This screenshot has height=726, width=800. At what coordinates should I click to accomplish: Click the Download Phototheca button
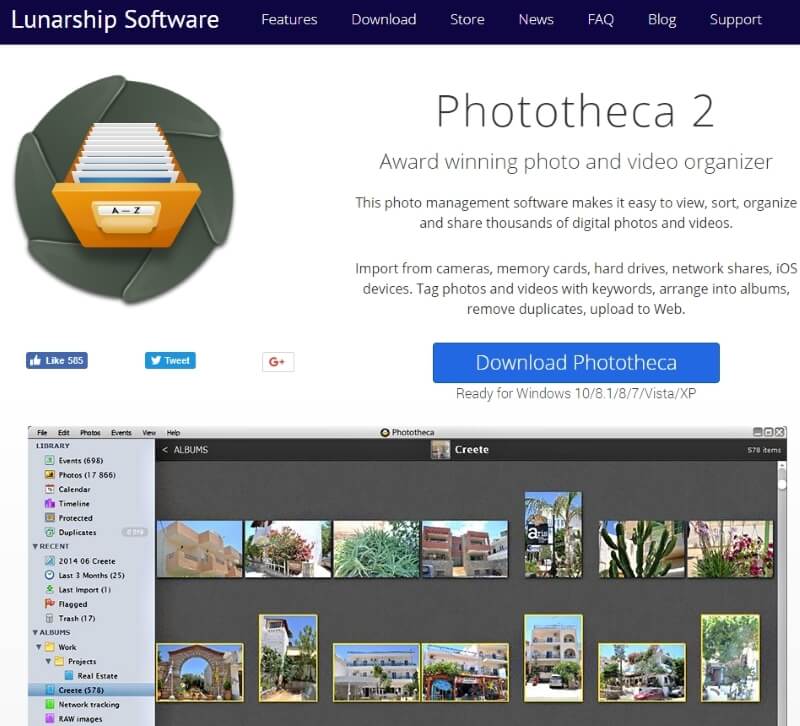click(576, 363)
